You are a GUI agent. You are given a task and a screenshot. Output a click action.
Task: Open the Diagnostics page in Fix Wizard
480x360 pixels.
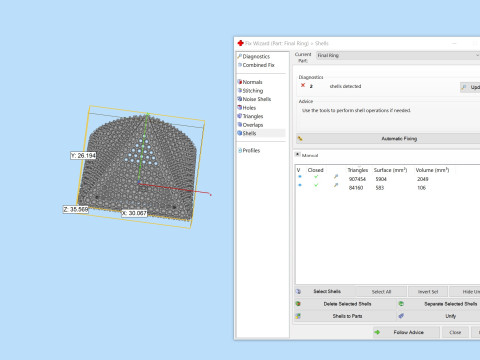point(256,56)
